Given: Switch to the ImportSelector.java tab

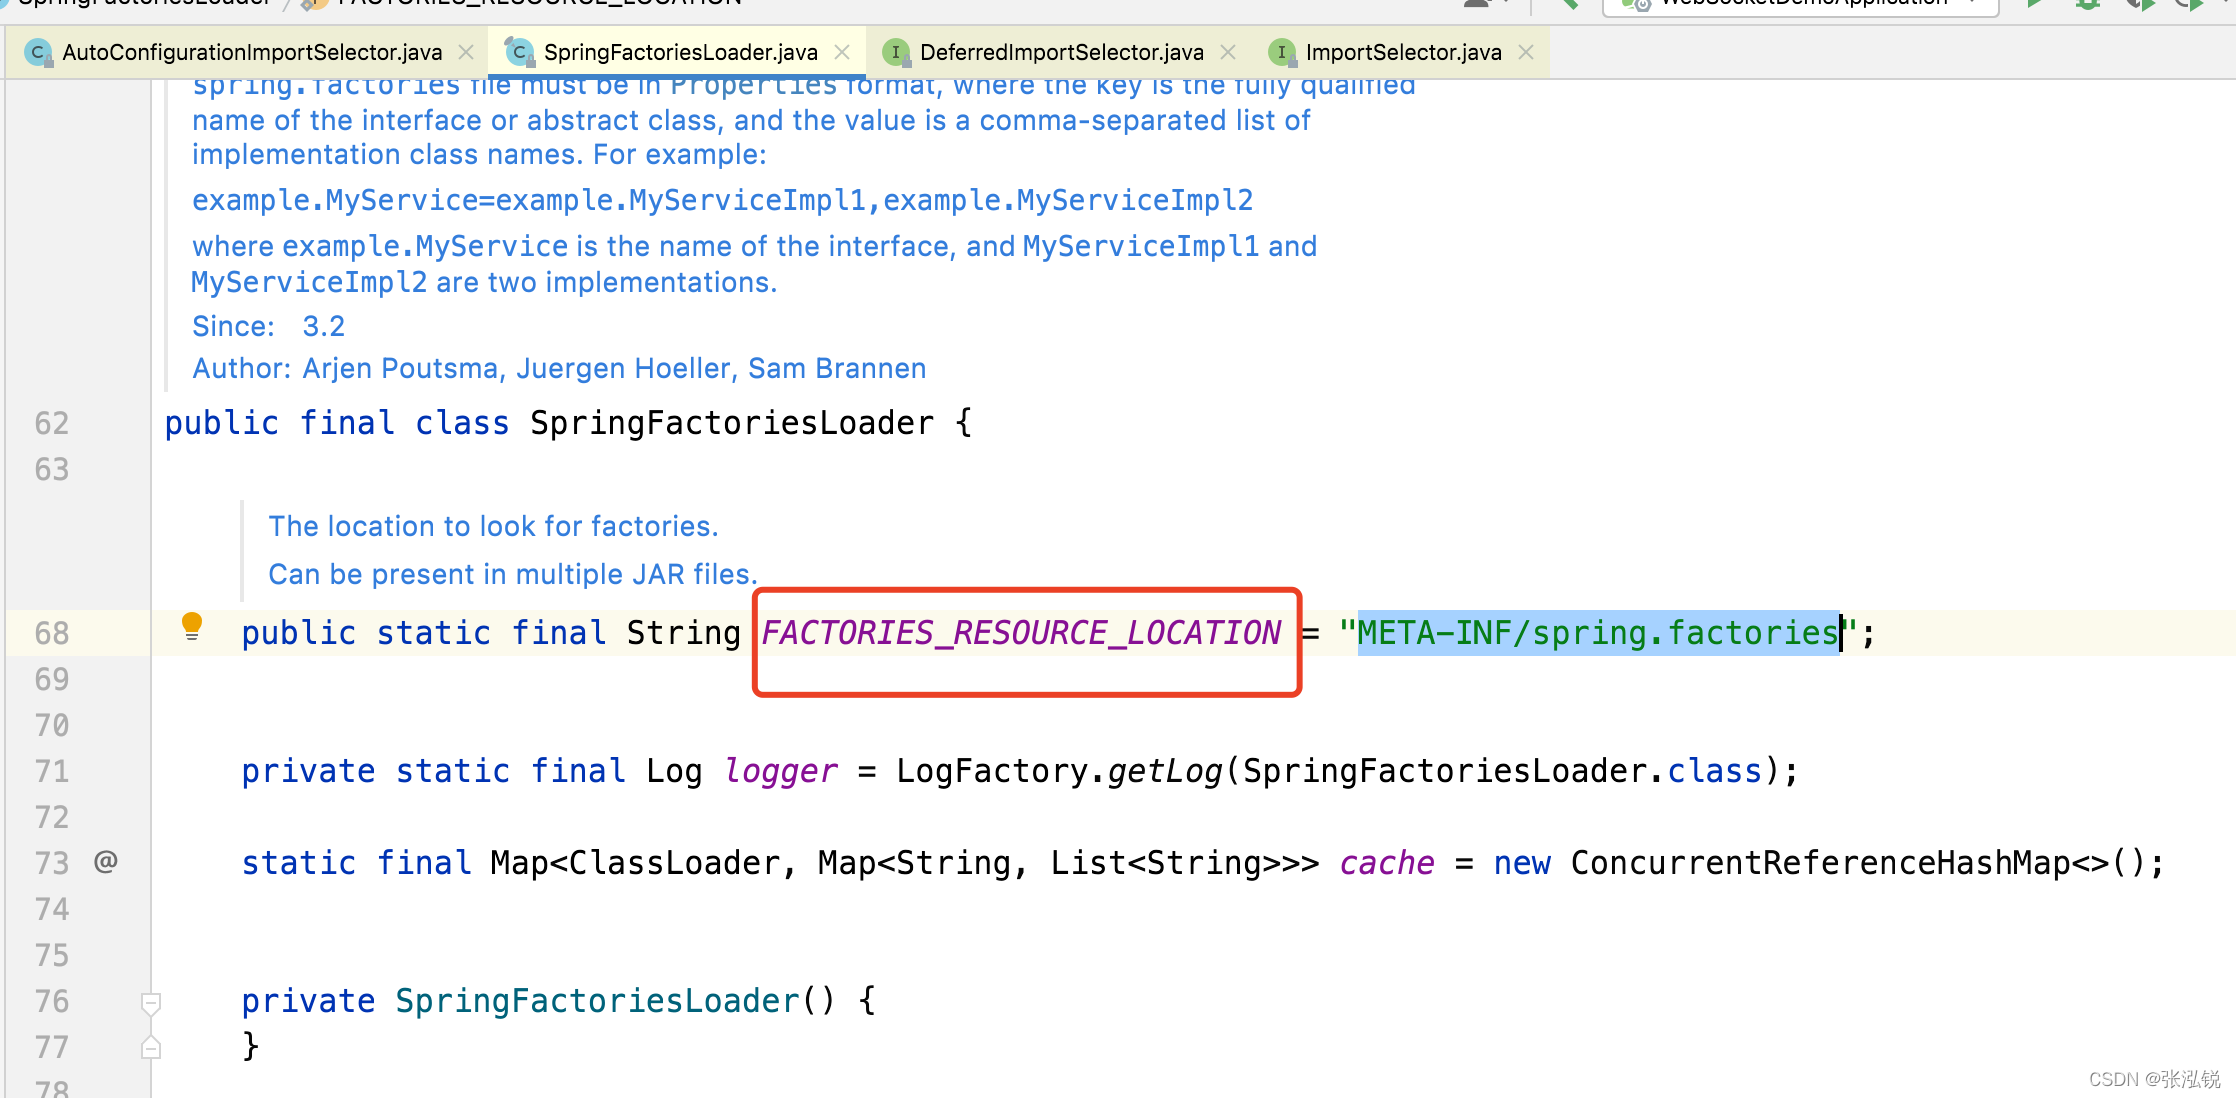Looking at the screenshot, I should coord(1402,52).
